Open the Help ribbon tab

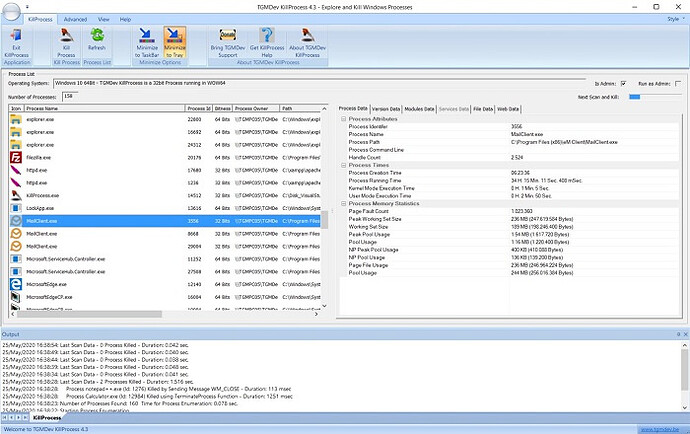(125, 19)
